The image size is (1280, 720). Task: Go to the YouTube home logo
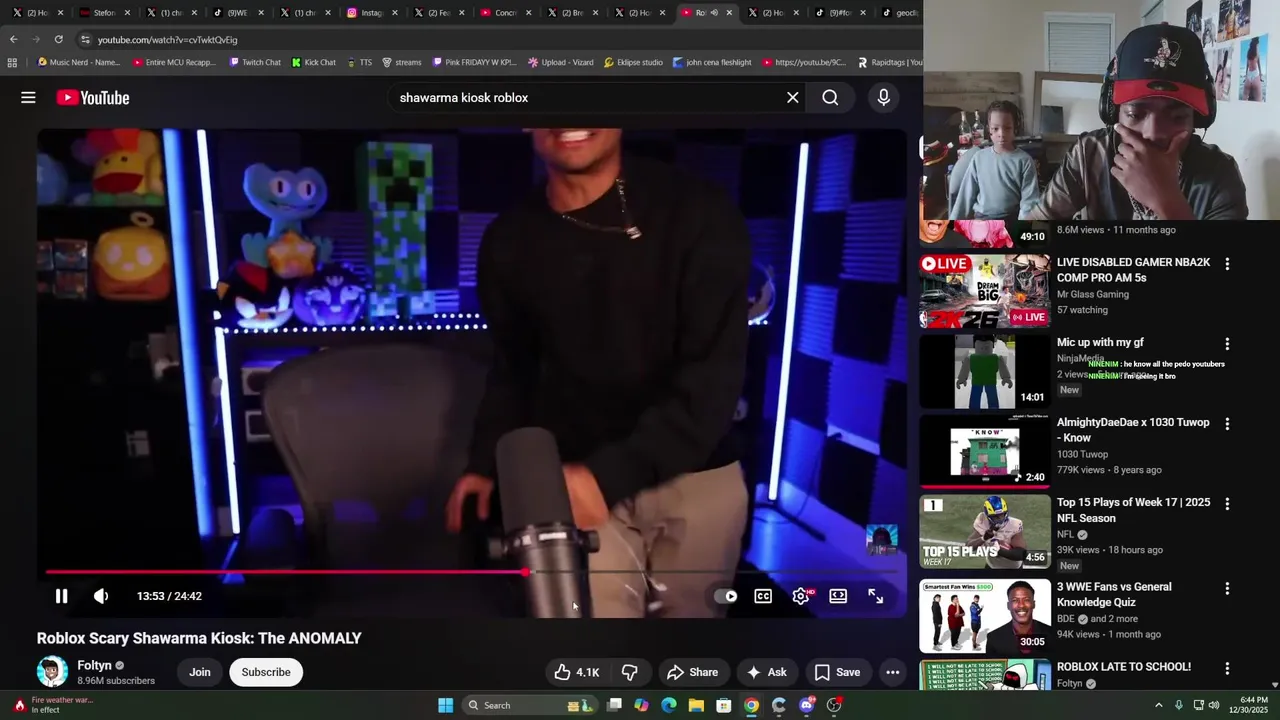(93, 98)
